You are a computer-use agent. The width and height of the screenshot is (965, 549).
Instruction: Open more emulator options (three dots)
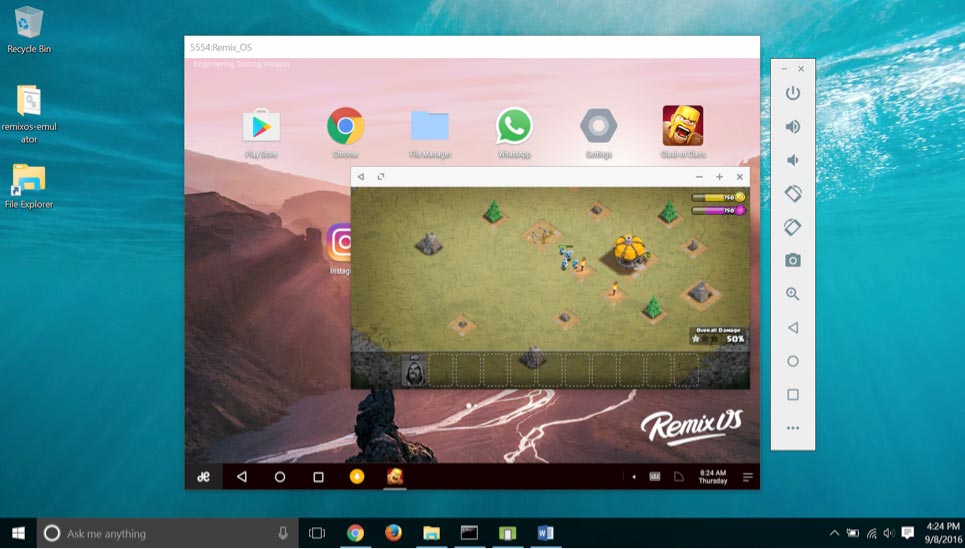(x=793, y=428)
